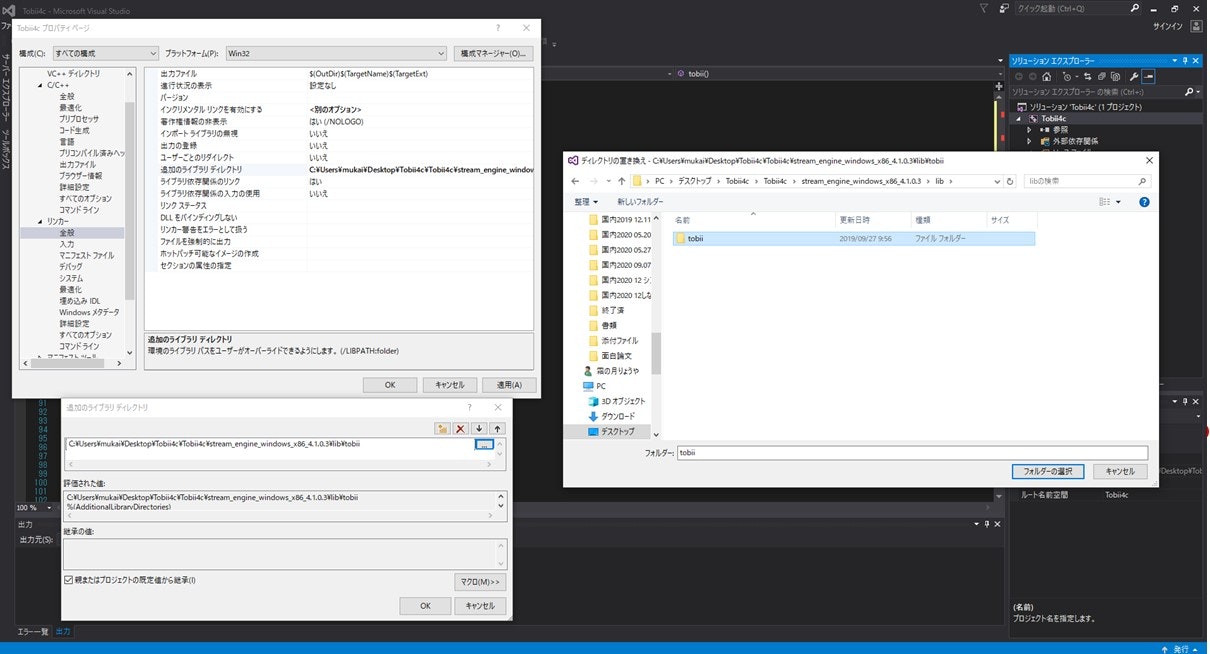
Task: Click キャンセル in 追加のライブラリ ディレクトリ dialog
Action: click(x=480, y=606)
